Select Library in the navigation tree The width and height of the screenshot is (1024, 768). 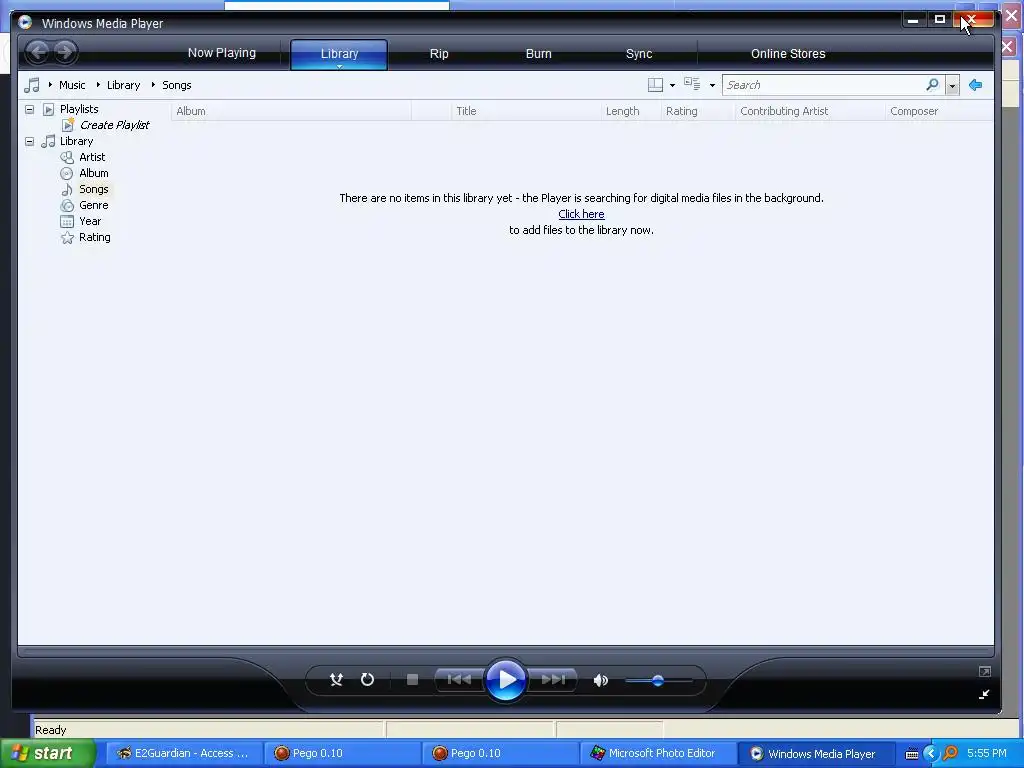(76, 141)
